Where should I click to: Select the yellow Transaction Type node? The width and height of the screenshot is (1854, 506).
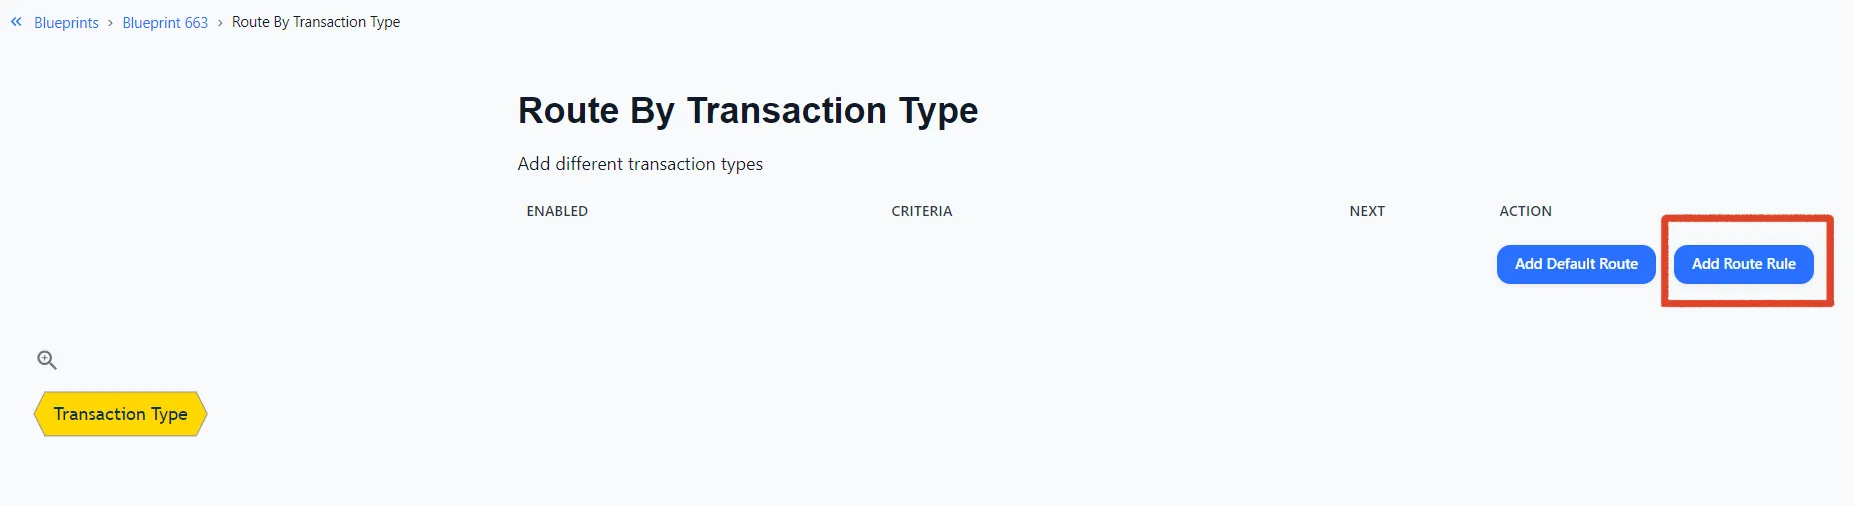[x=120, y=414]
